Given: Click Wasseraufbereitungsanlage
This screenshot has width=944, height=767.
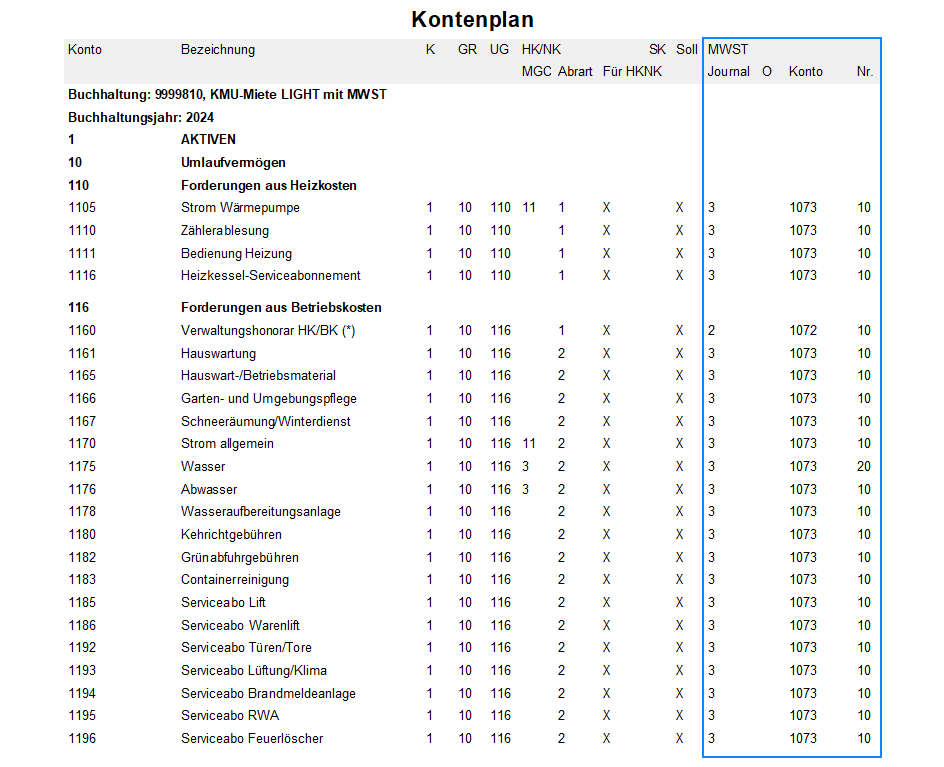Looking at the screenshot, I should click(261, 512).
